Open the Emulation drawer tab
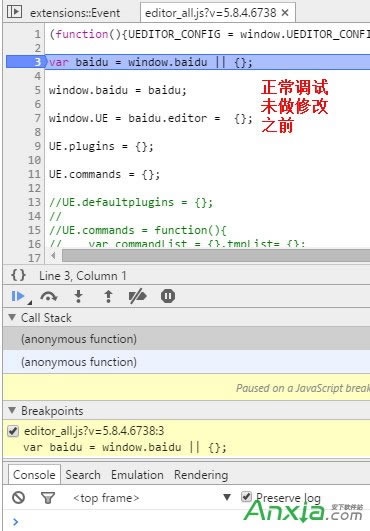The height and width of the screenshot is (531, 370). [x=137, y=475]
